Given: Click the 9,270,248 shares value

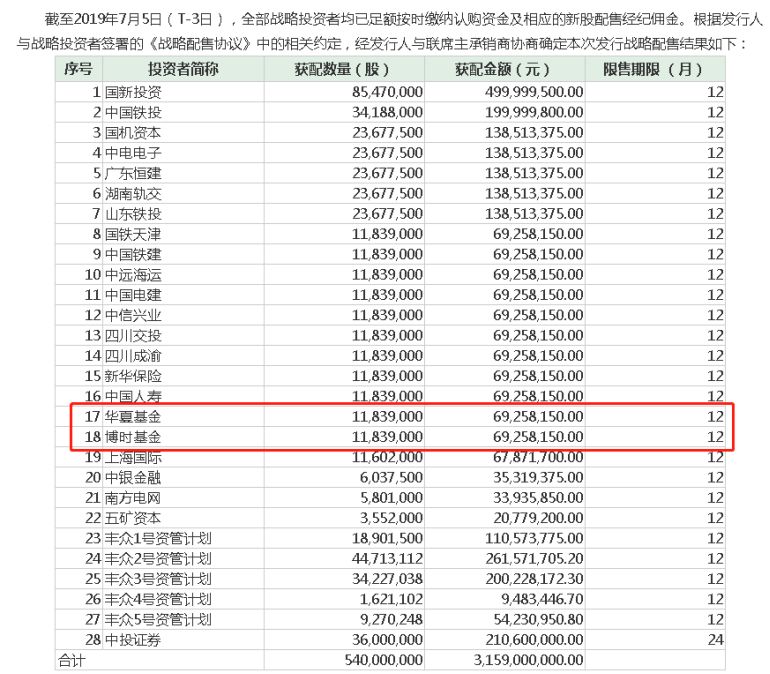Looking at the screenshot, I should (x=391, y=619).
